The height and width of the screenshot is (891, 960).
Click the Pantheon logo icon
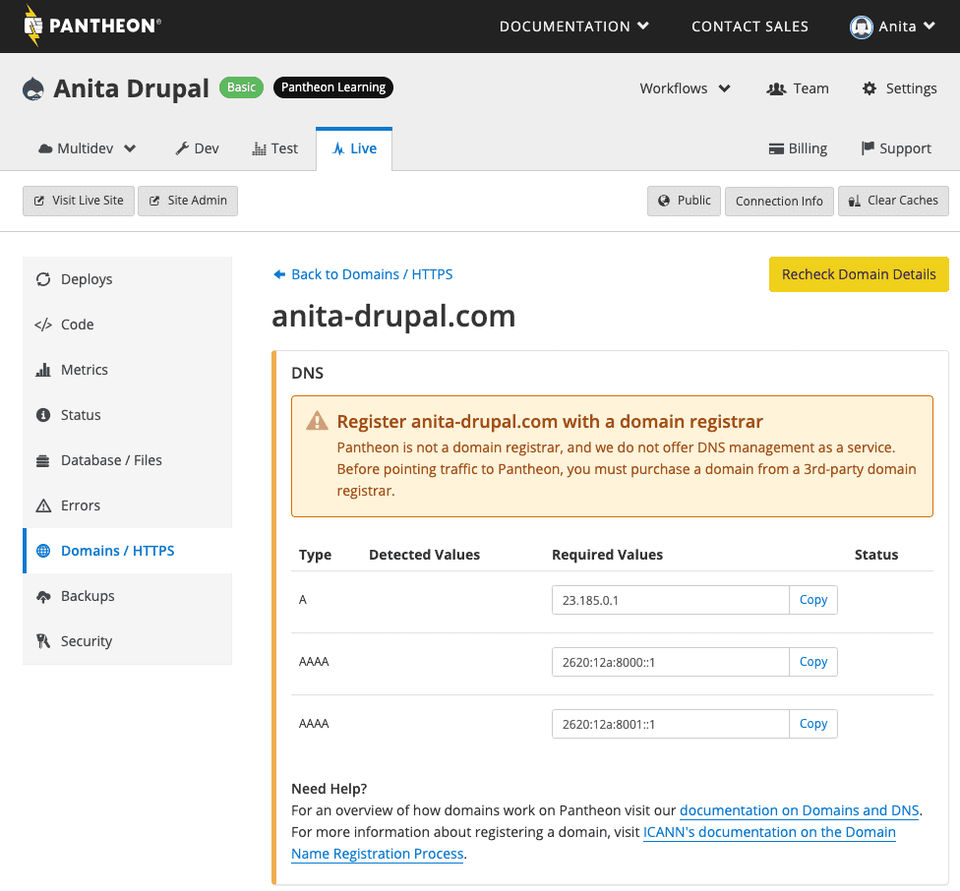click(x=33, y=25)
